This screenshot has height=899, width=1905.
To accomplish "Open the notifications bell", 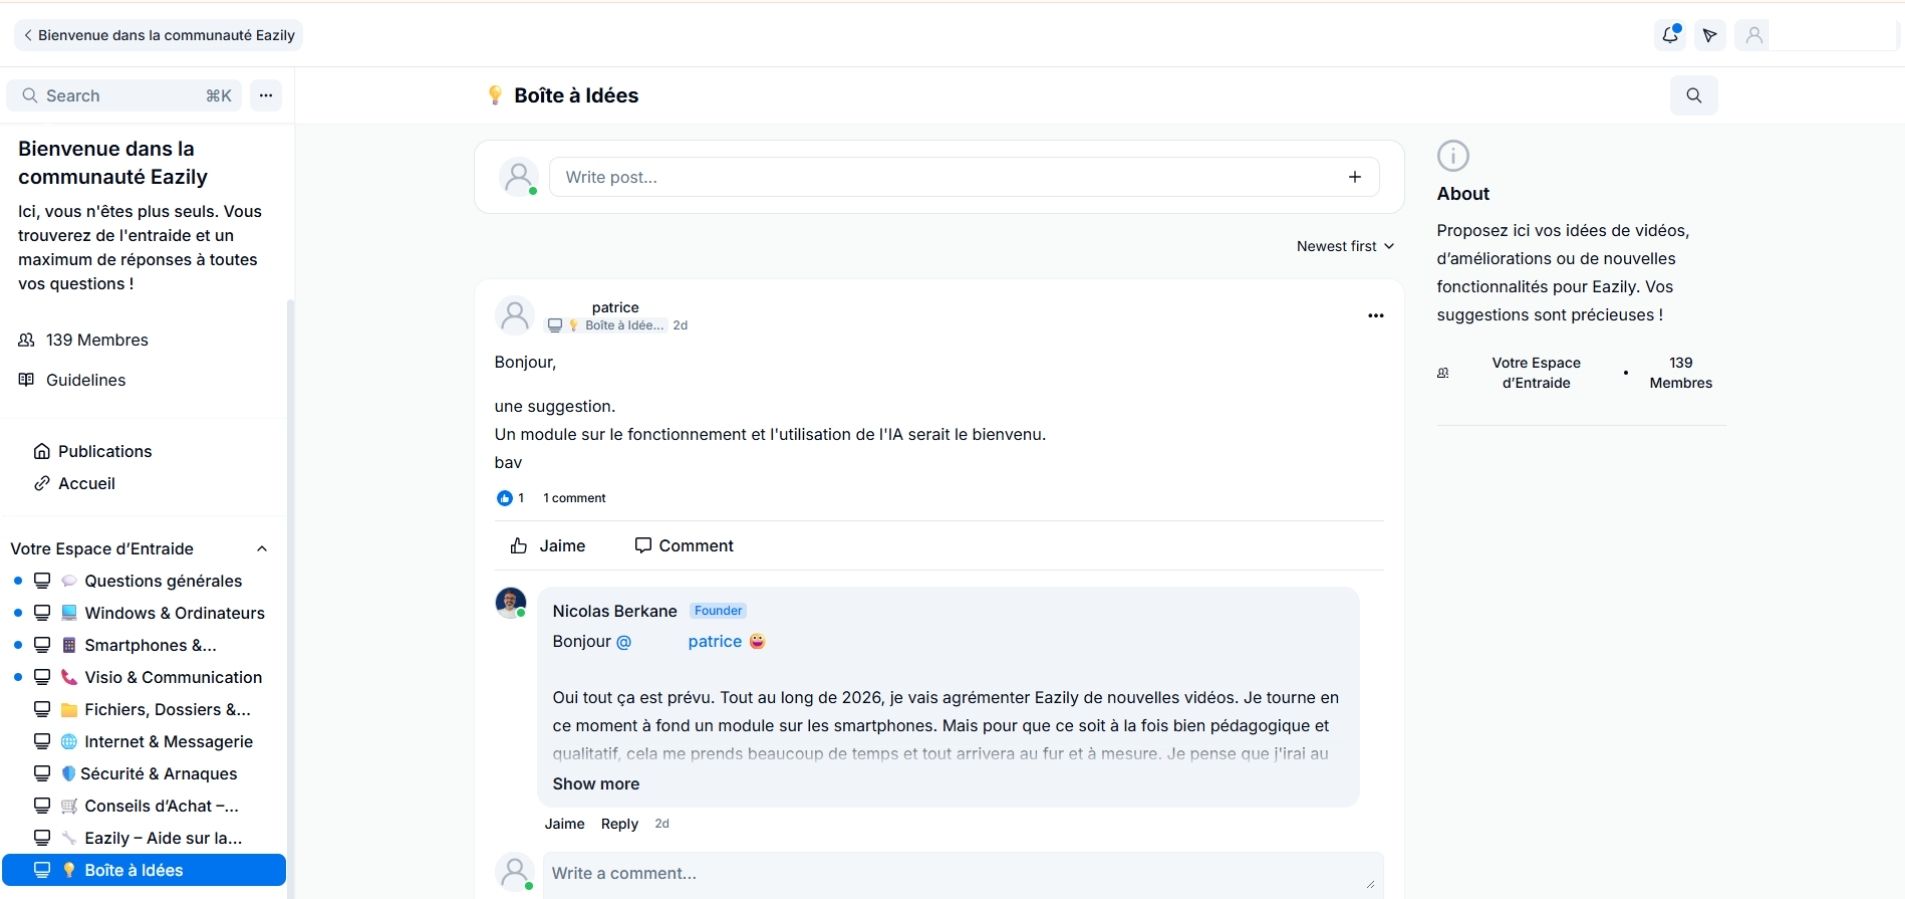I will pyautogui.click(x=1669, y=35).
